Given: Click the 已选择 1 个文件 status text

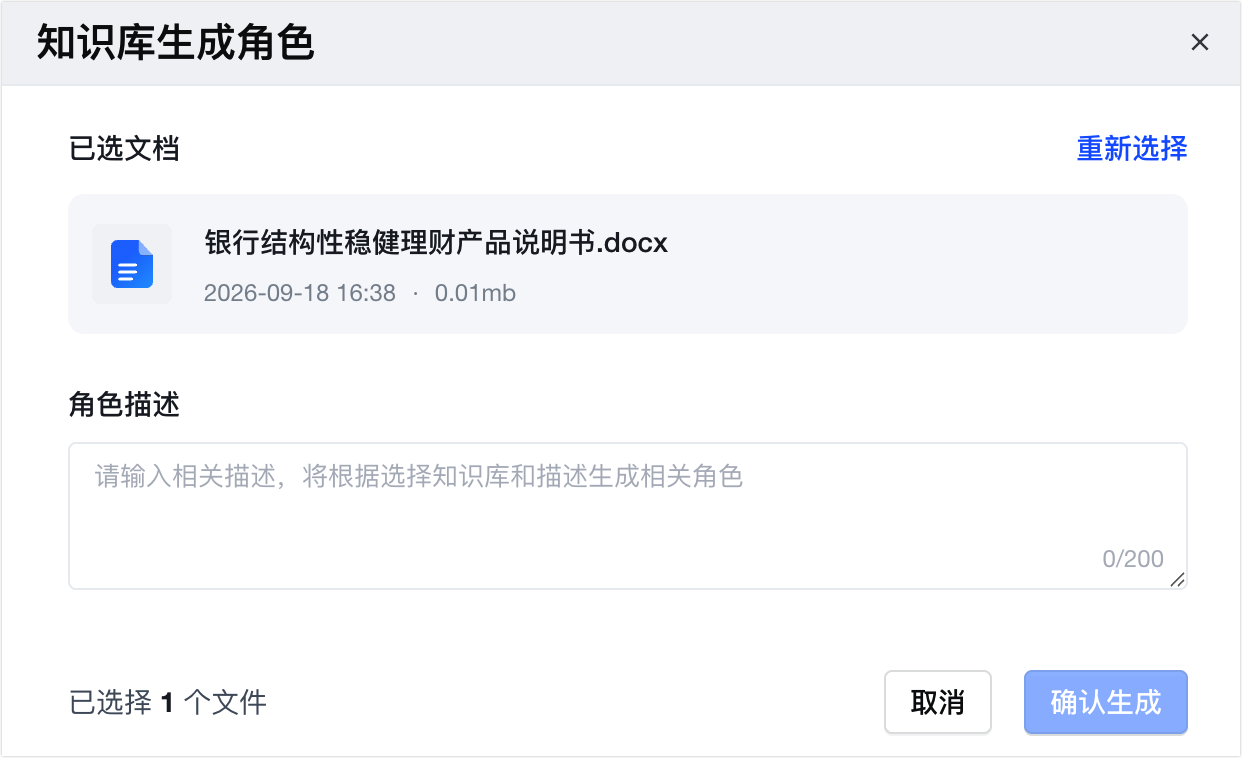Looking at the screenshot, I should (168, 702).
